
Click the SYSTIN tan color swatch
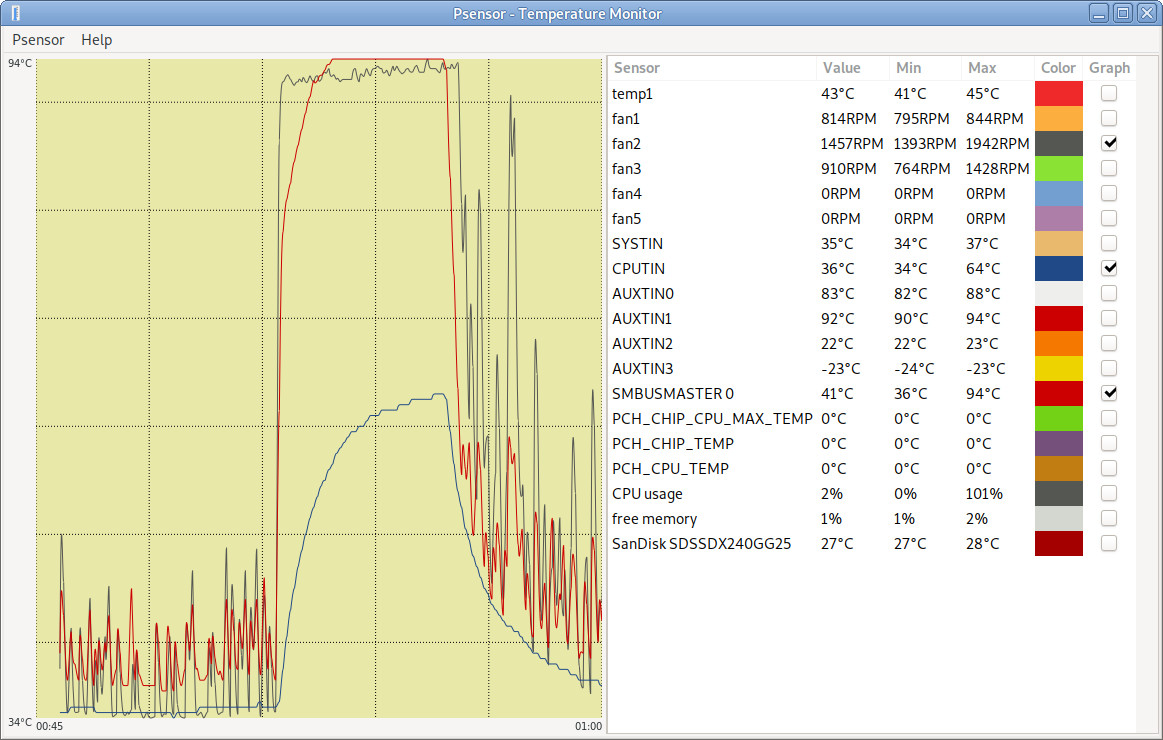[1058, 243]
